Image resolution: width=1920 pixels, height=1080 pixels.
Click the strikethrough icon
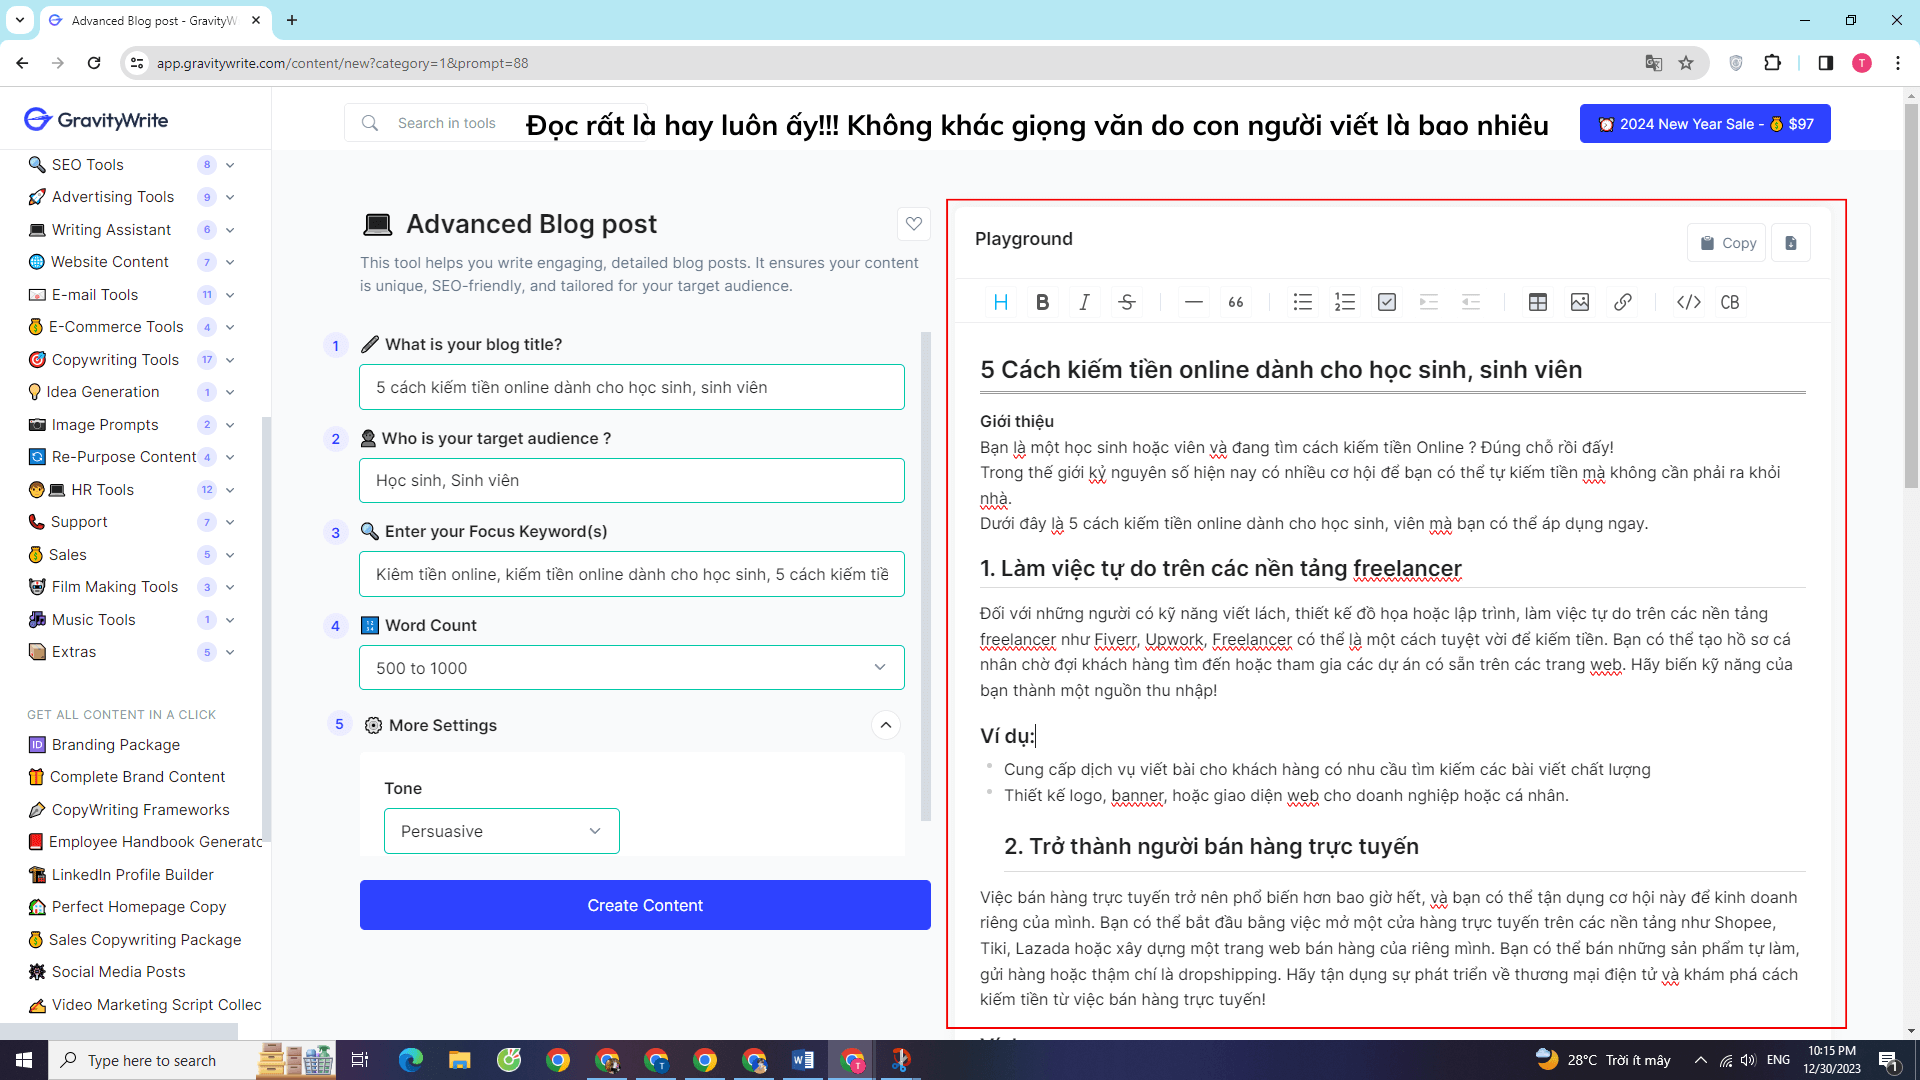pyautogui.click(x=1127, y=302)
